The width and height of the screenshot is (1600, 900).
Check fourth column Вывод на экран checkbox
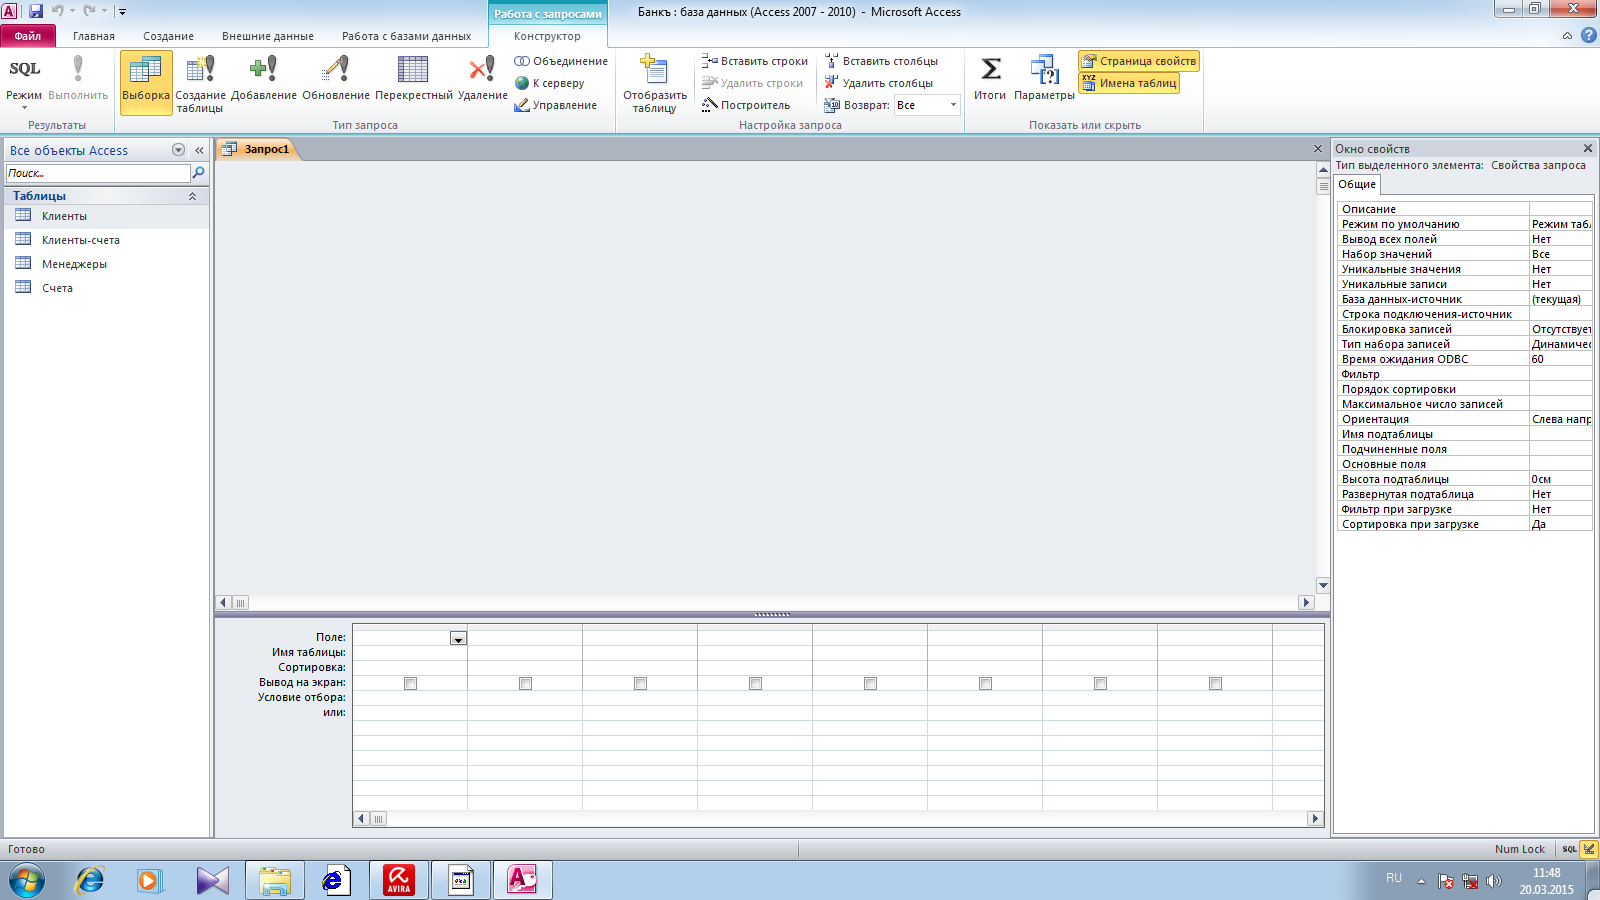[755, 683]
